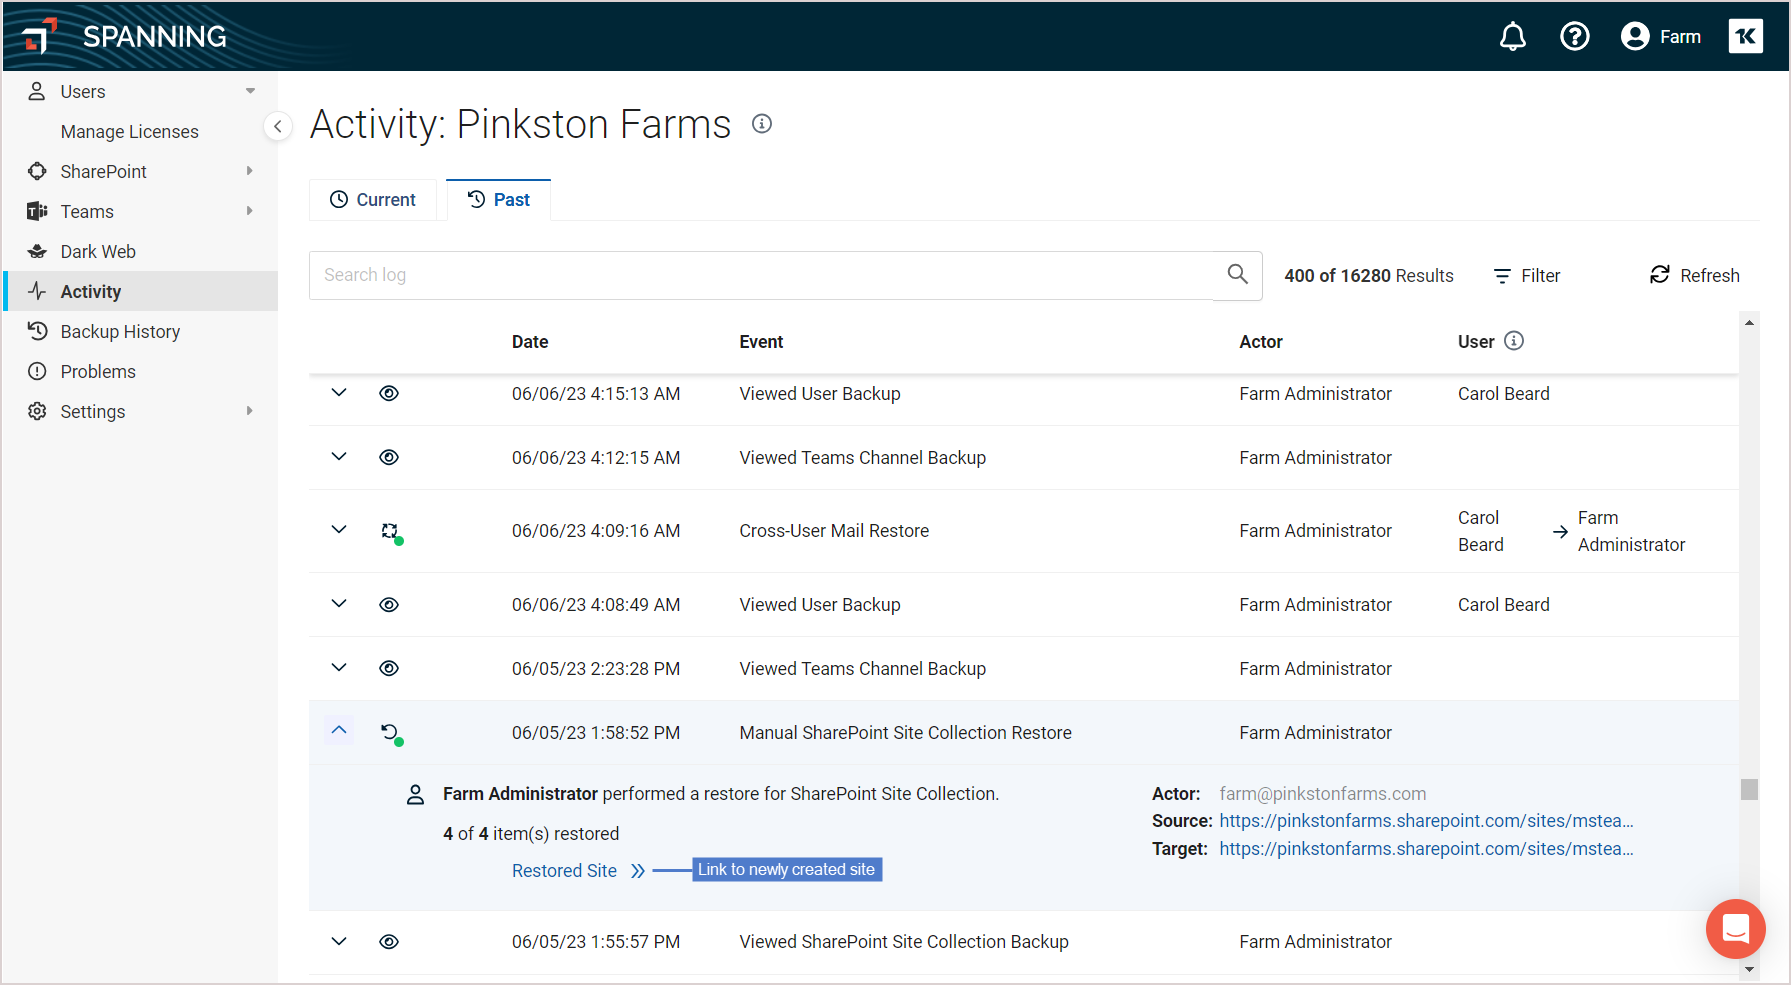Screen dimensions: 1791x985
Task: Click the Kaseya K logo icon
Action: pyautogui.click(x=1745, y=37)
